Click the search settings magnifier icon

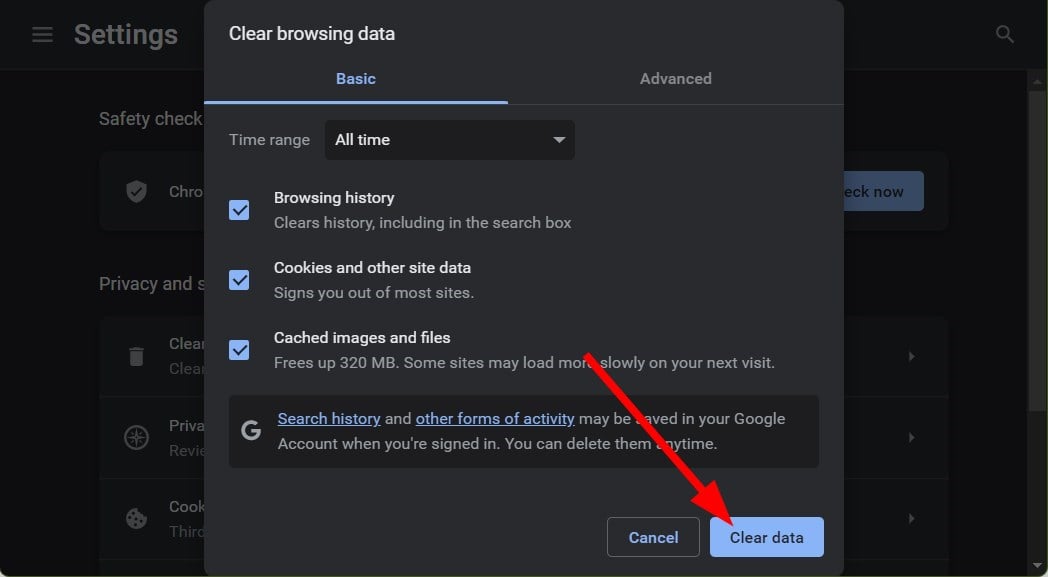tap(1005, 35)
